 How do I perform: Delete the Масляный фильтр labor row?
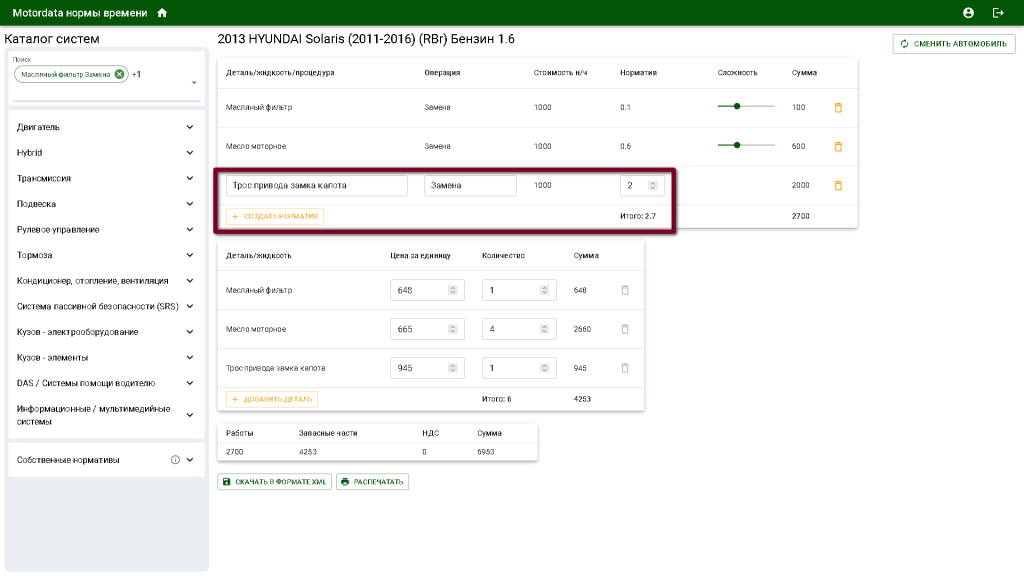838,108
